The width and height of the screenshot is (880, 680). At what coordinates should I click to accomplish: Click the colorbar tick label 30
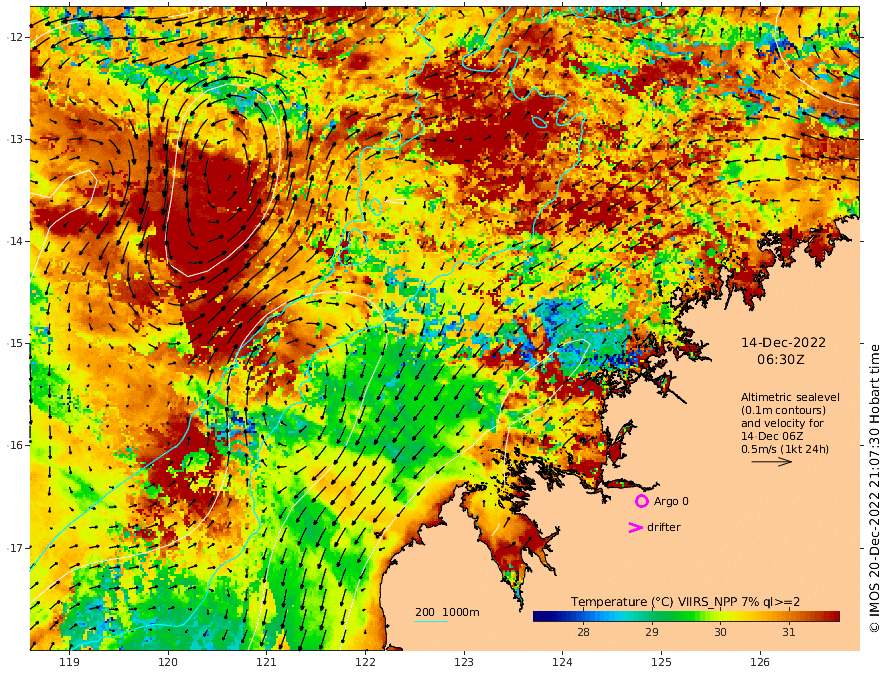[720, 632]
